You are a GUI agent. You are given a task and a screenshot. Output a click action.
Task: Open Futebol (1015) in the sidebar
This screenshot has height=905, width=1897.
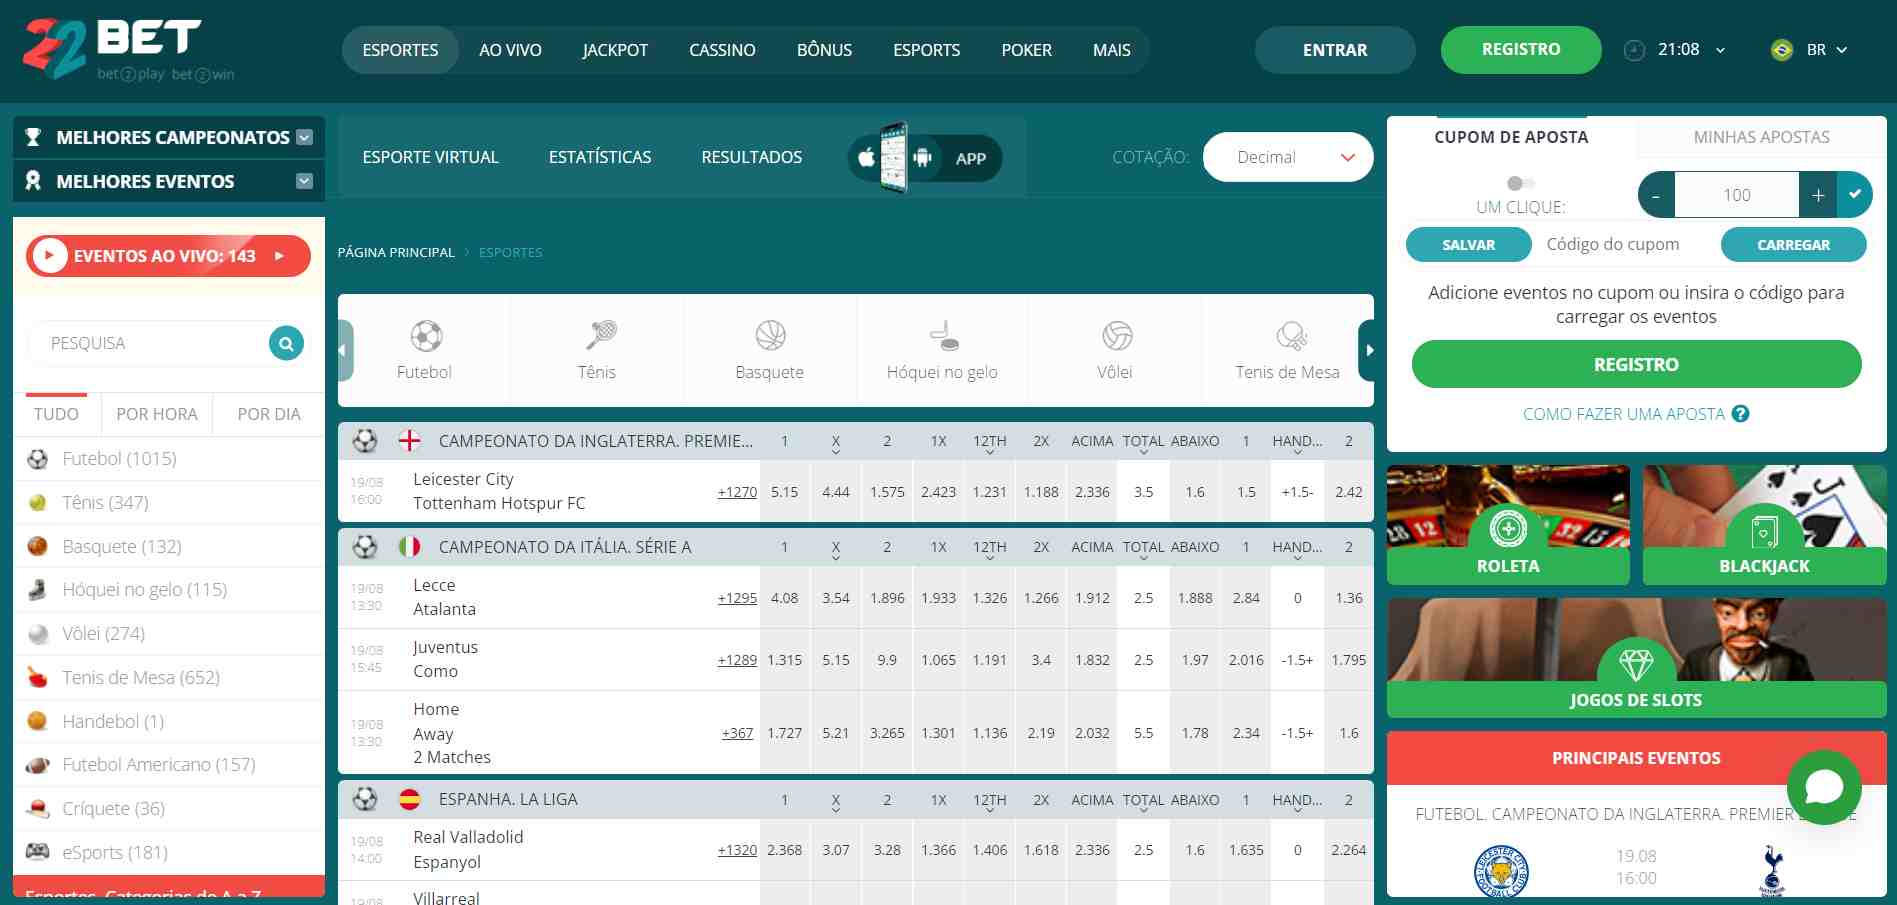[x=169, y=459]
